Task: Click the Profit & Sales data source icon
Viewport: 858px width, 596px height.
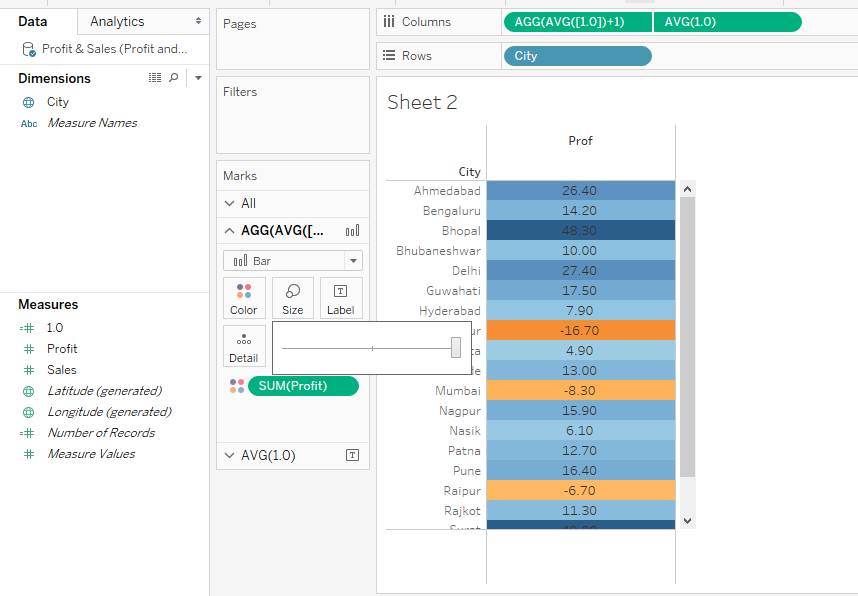Action: pyautogui.click(x=29, y=49)
